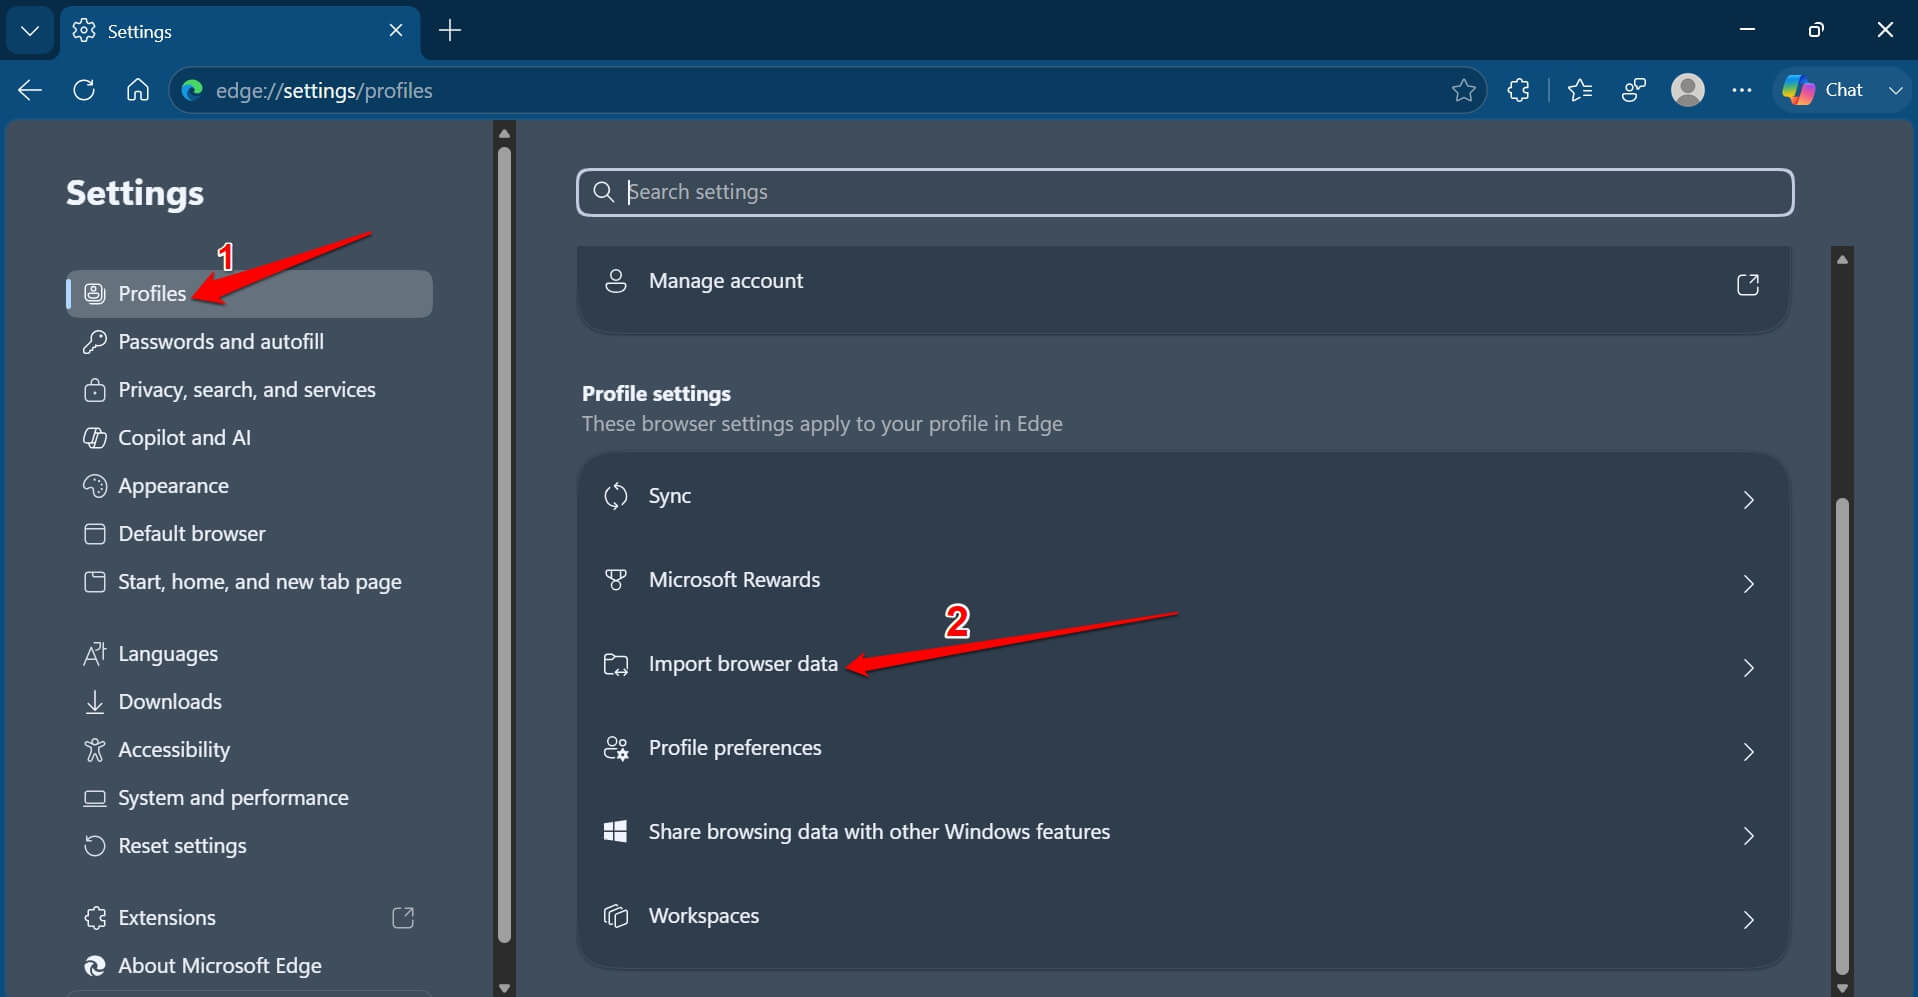
Task: Click the Microsoft Rewards trophy icon
Action: [x=616, y=580]
